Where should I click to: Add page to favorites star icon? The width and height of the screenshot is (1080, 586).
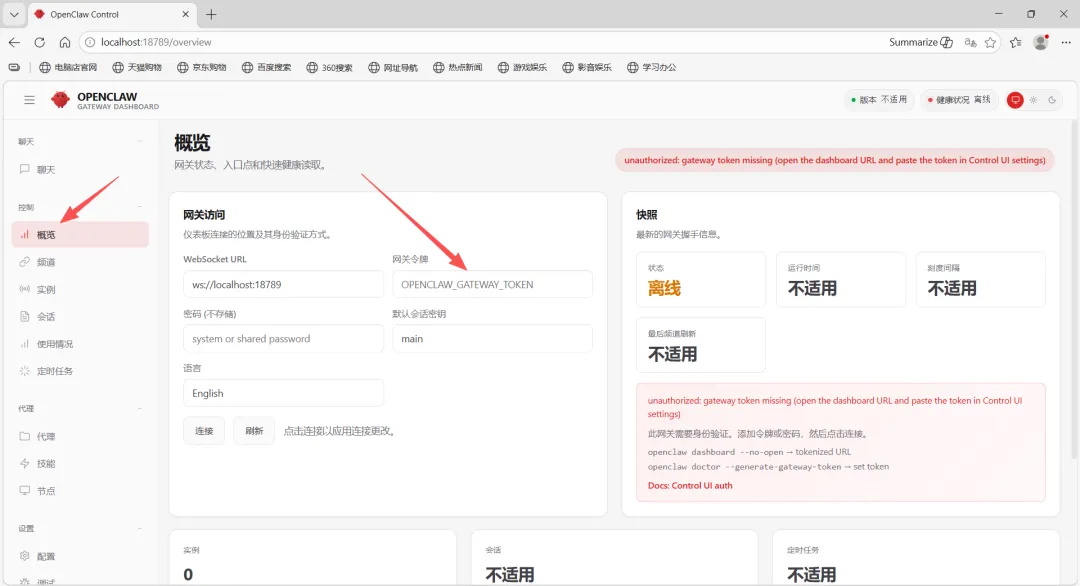(990, 42)
